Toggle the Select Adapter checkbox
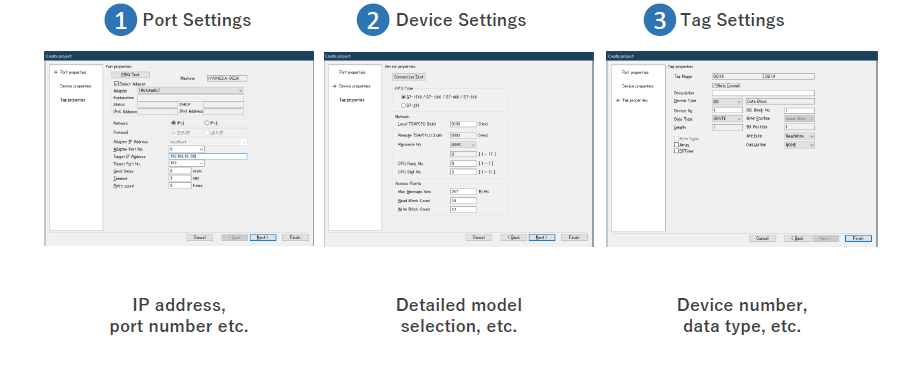The image size is (916, 367). (x=116, y=84)
